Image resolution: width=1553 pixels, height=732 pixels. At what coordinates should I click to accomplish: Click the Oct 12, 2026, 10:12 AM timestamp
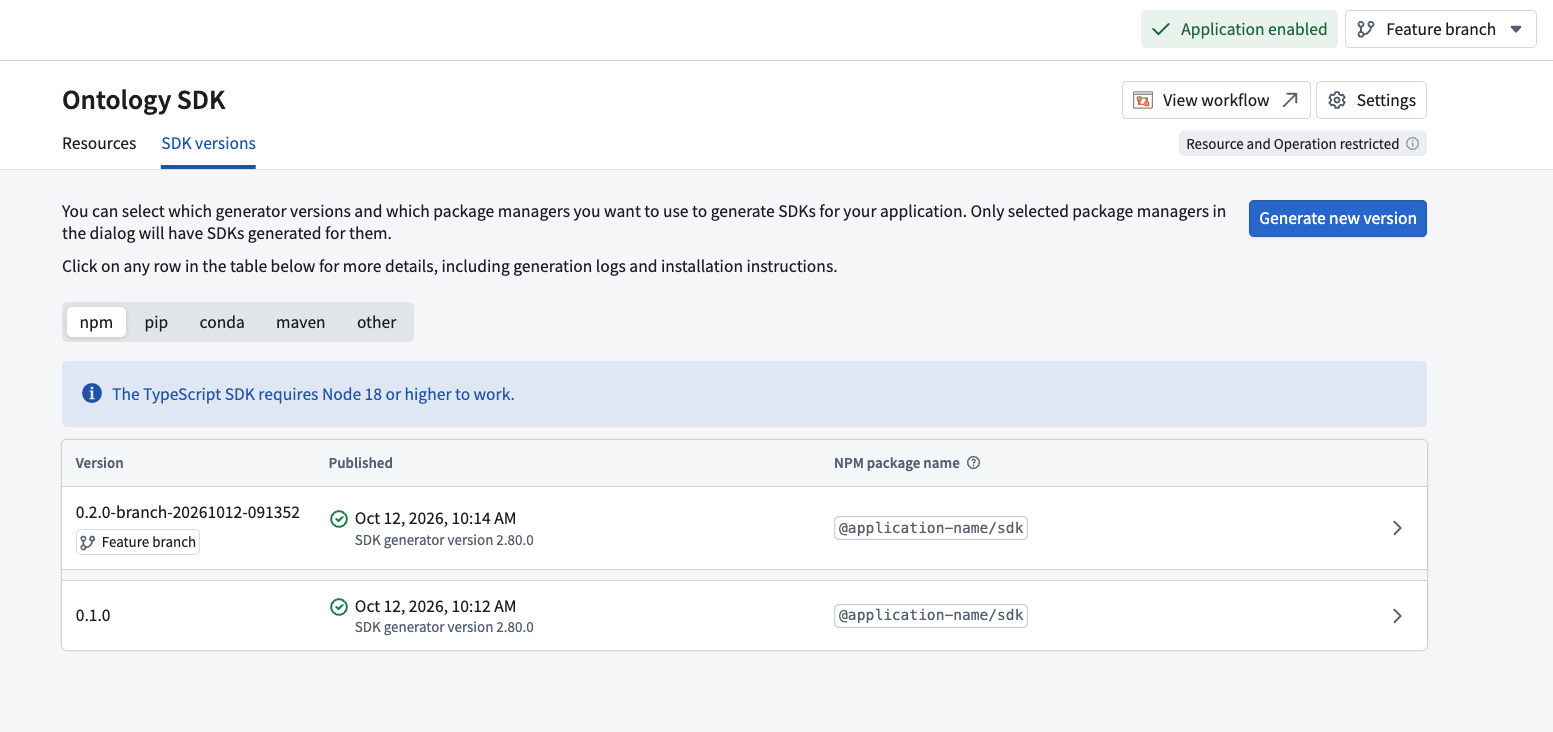(x=435, y=606)
